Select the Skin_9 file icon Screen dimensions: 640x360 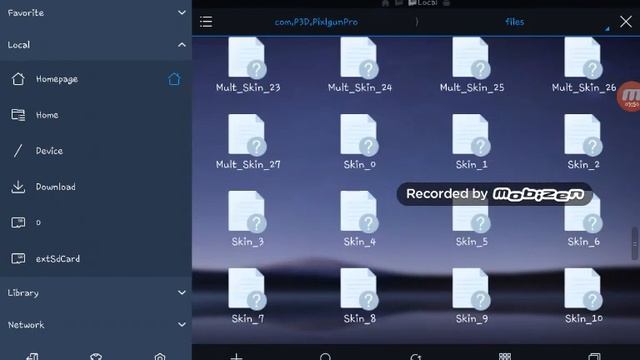(471, 289)
